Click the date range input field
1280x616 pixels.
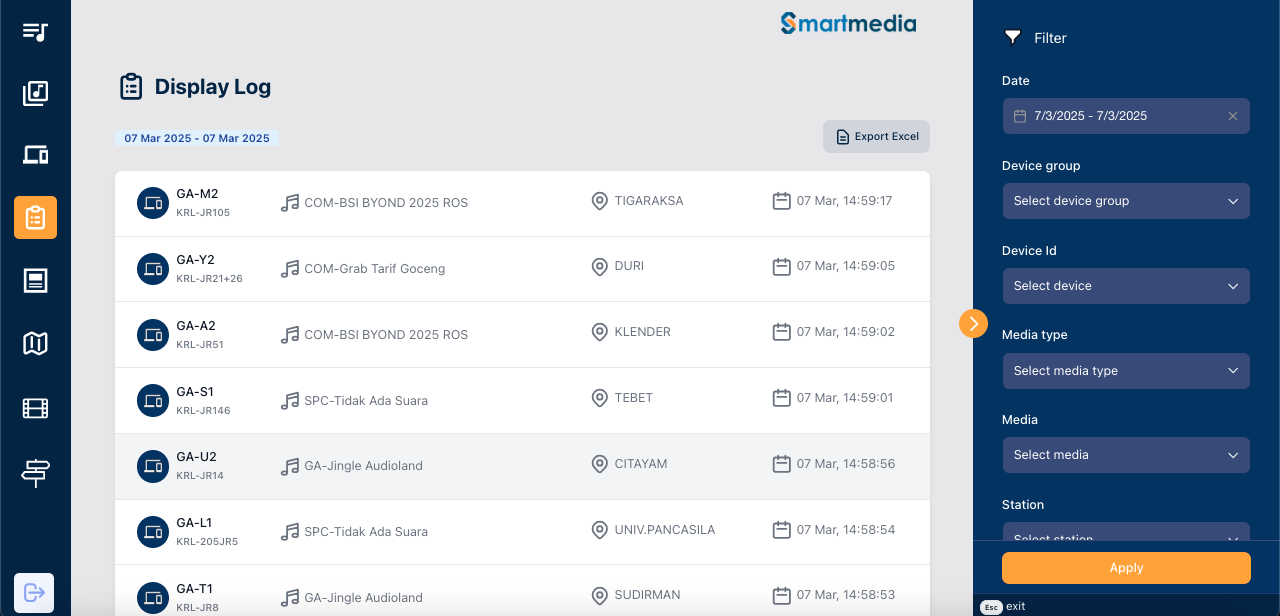1115,116
